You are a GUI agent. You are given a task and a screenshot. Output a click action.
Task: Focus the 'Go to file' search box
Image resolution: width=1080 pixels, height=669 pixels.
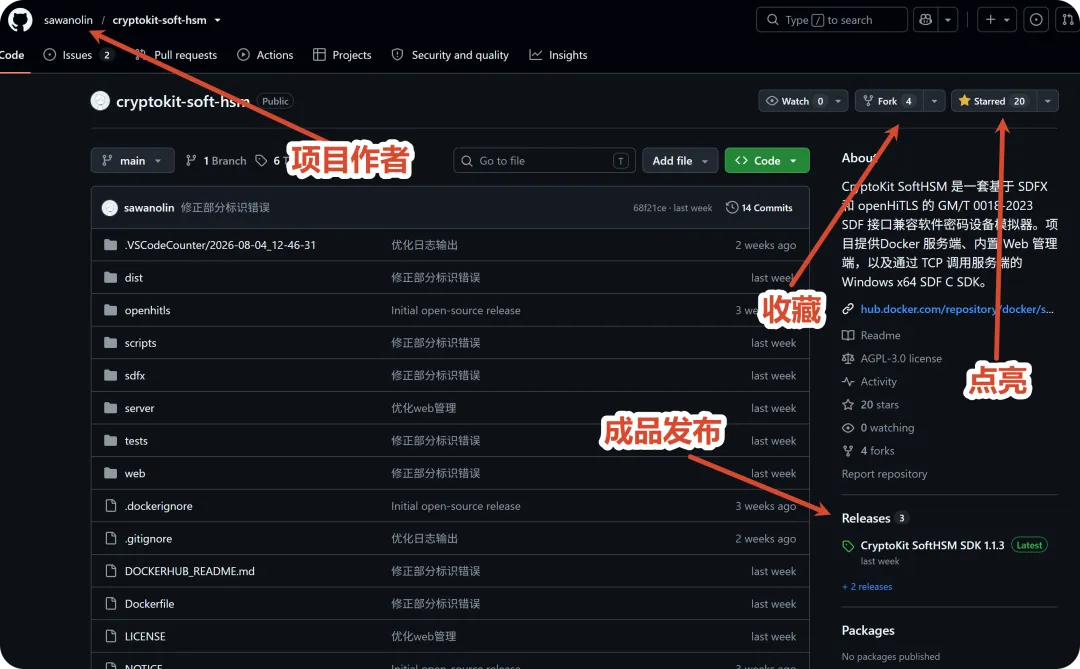(544, 161)
